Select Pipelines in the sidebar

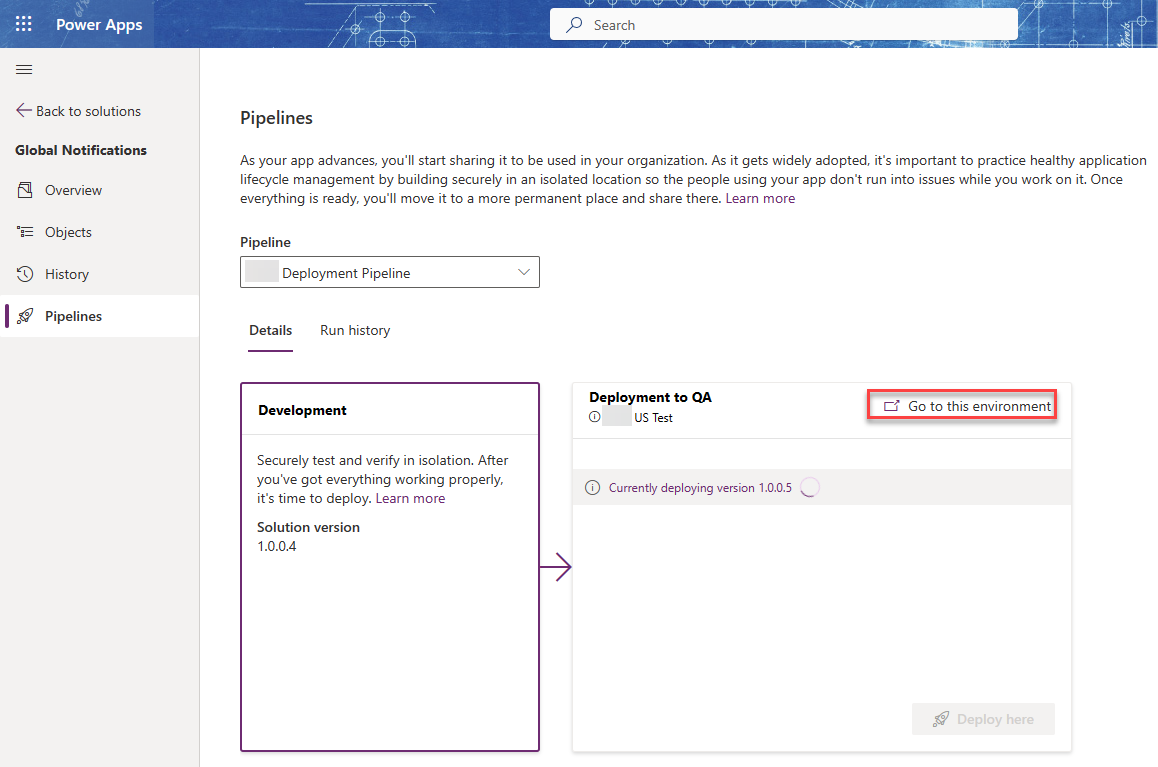pyautogui.click(x=100, y=316)
